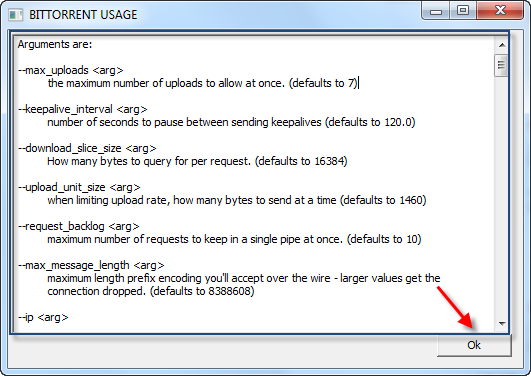The width and height of the screenshot is (531, 376).
Task: Click the 'connection dropped. (defaults to 8388608)' line
Action: pyautogui.click(x=151, y=291)
